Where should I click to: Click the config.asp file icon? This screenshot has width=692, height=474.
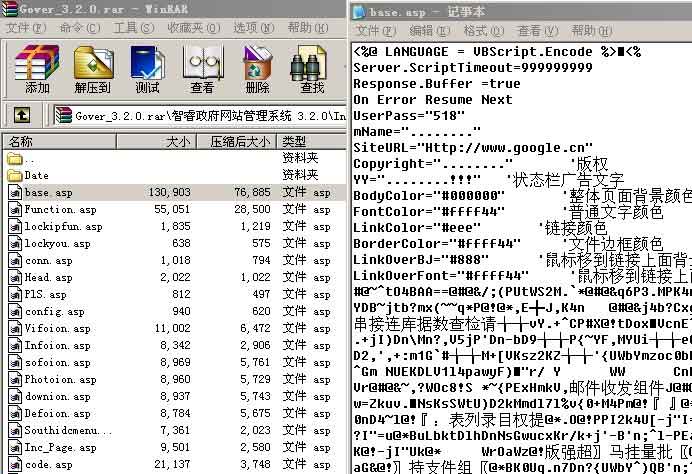click(x=15, y=312)
